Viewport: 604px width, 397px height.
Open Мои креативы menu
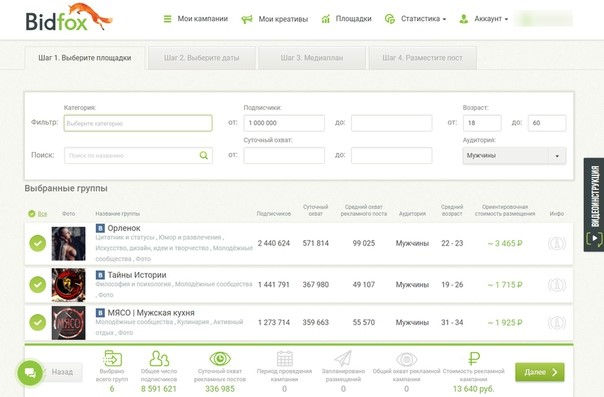[283, 19]
